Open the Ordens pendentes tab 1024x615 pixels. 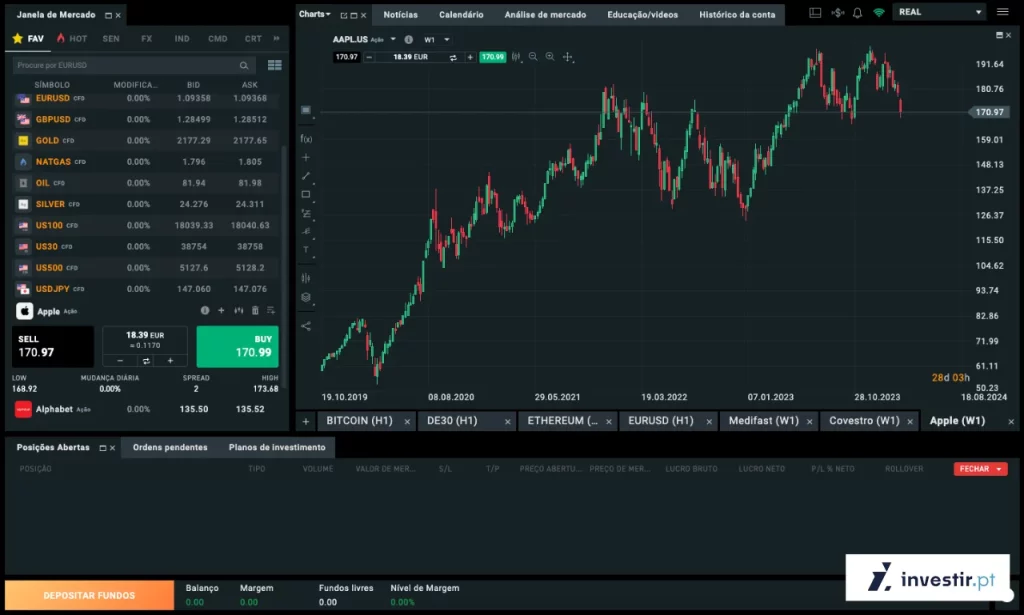point(170,447)
